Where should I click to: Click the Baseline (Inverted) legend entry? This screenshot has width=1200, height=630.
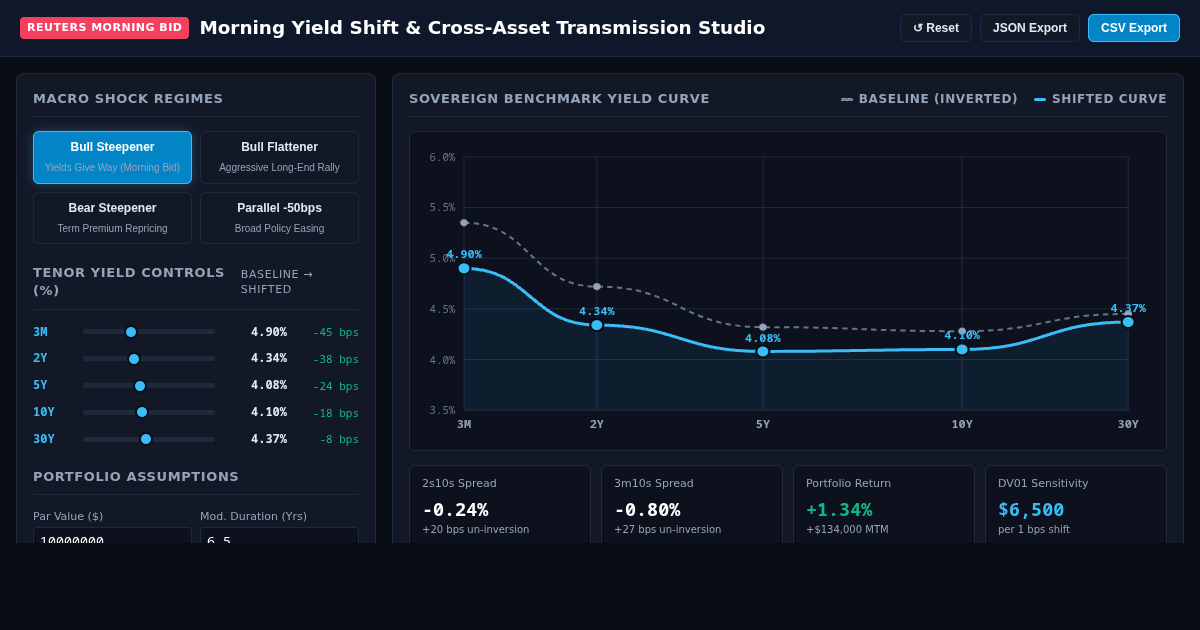click(929, 99)
